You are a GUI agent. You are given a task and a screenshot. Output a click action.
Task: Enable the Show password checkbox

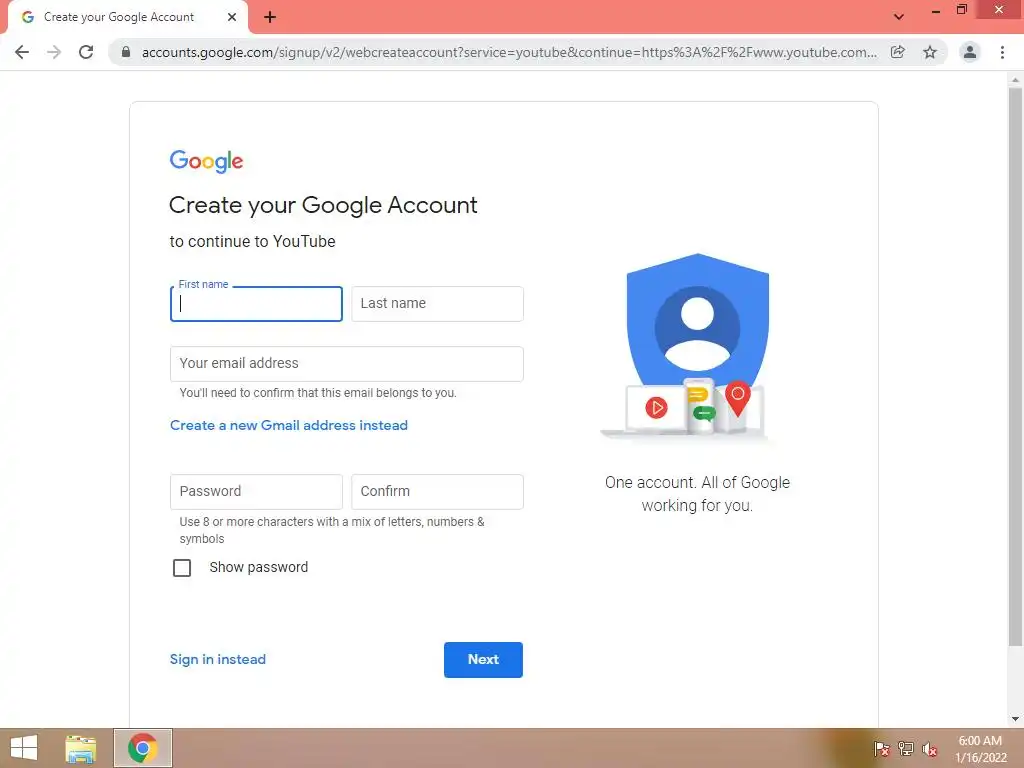pyautogui.click(x=182, y=568)
